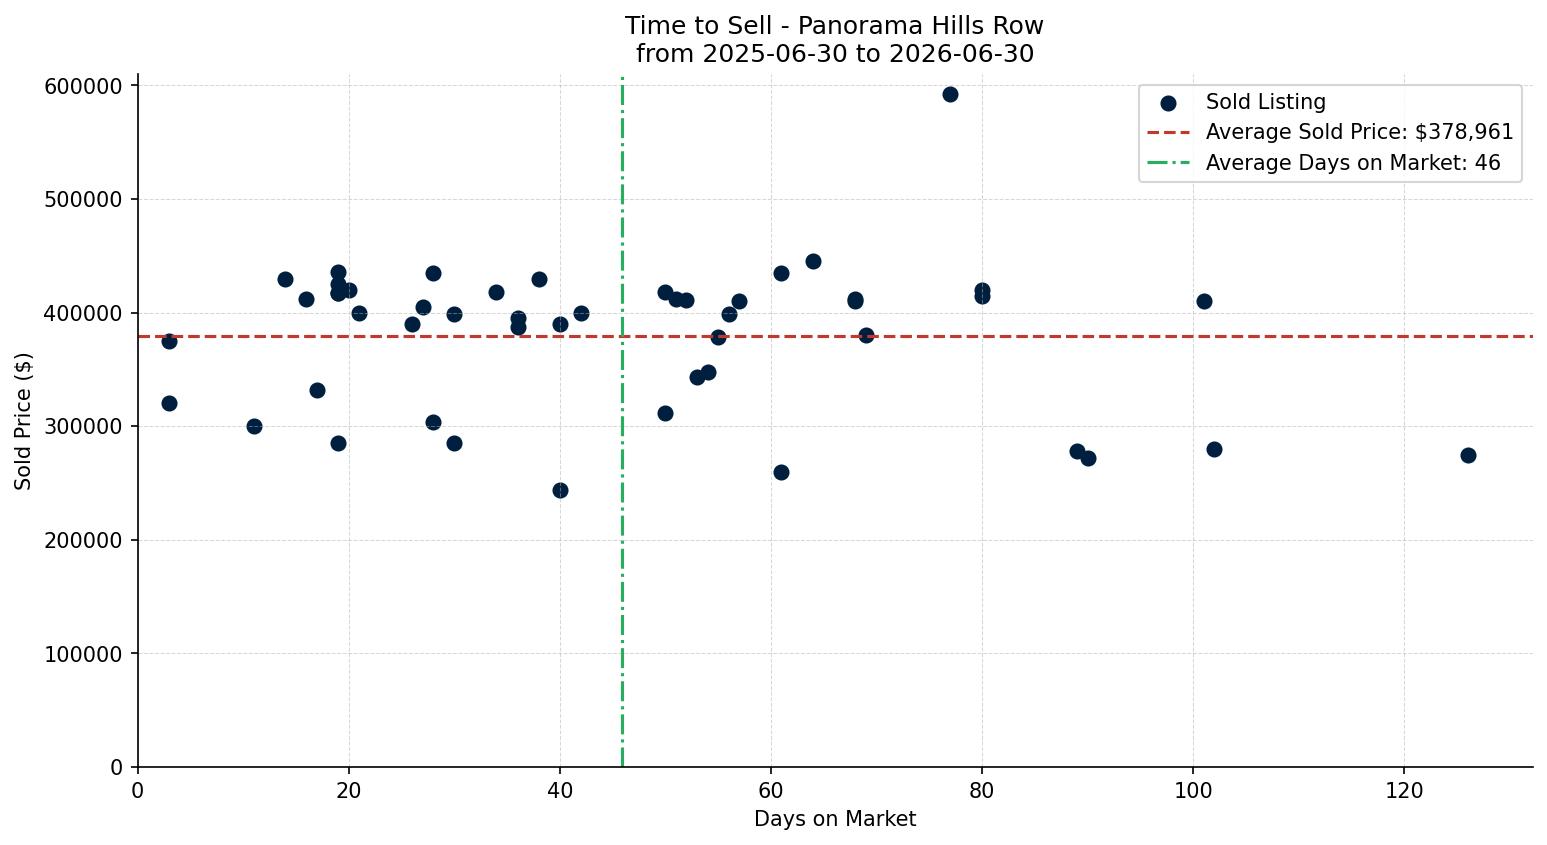Click the lowest data point at 40 days
This screenshot has height=845, width=1547.
point(560,490)
